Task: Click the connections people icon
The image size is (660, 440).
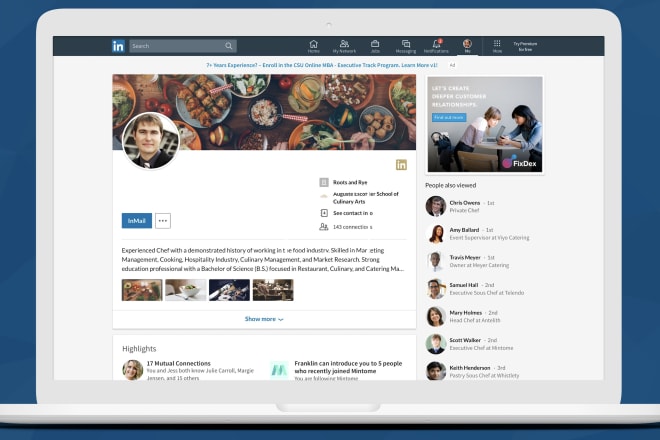Action: pyautogui.click(x=324, y=227)
